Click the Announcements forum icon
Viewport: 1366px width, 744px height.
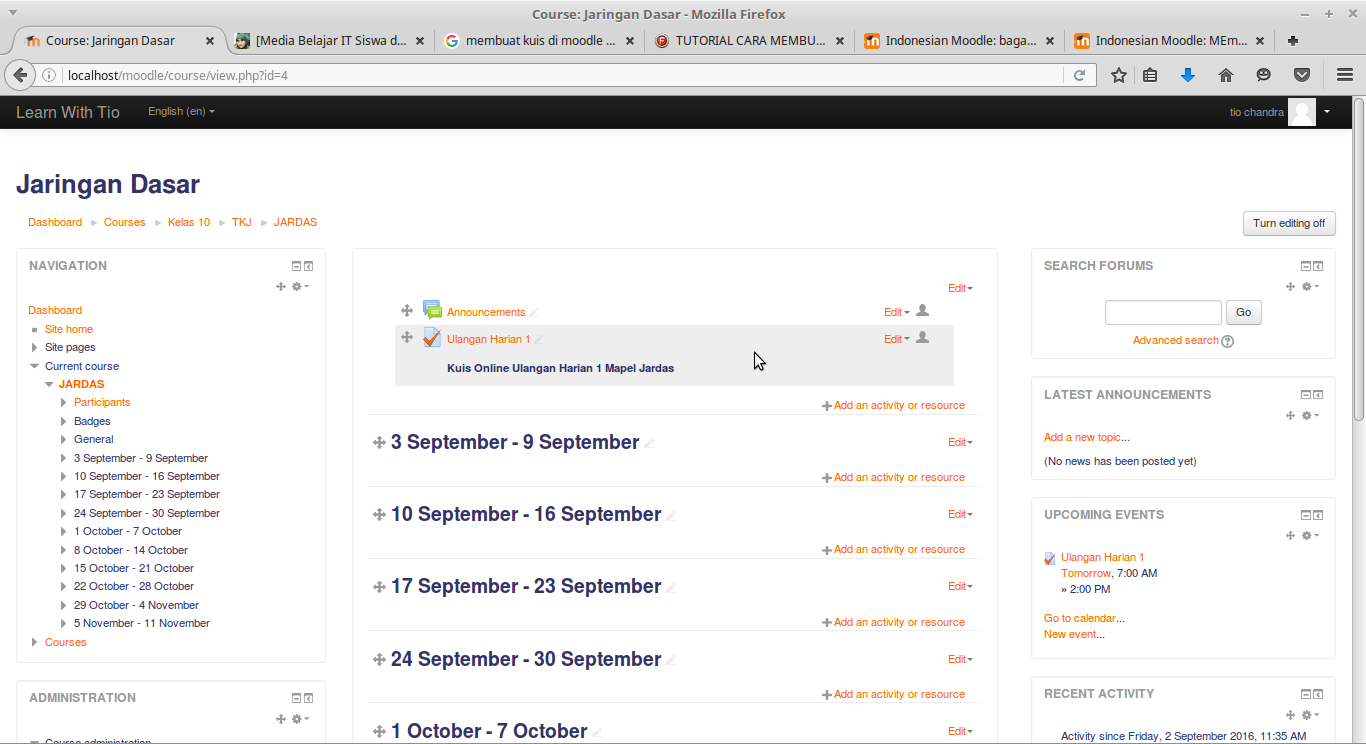(431, 311)
